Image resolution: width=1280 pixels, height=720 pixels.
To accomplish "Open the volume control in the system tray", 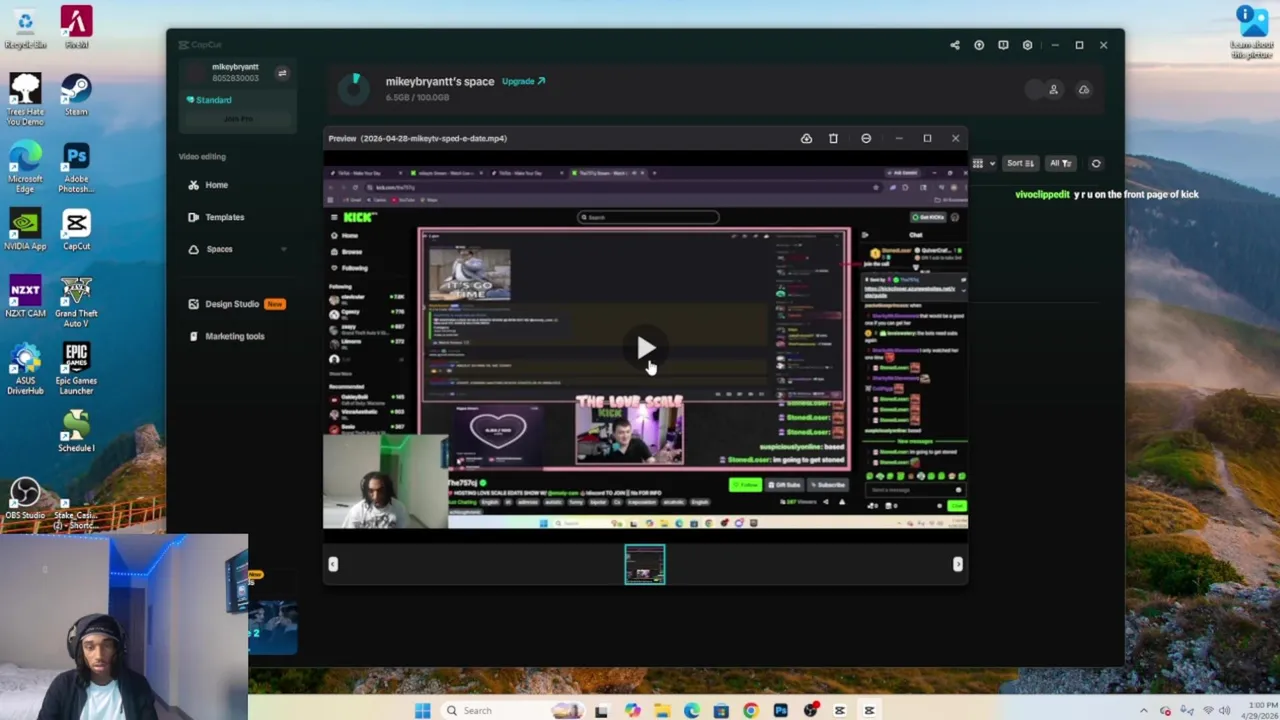I will pos(1225,711).
